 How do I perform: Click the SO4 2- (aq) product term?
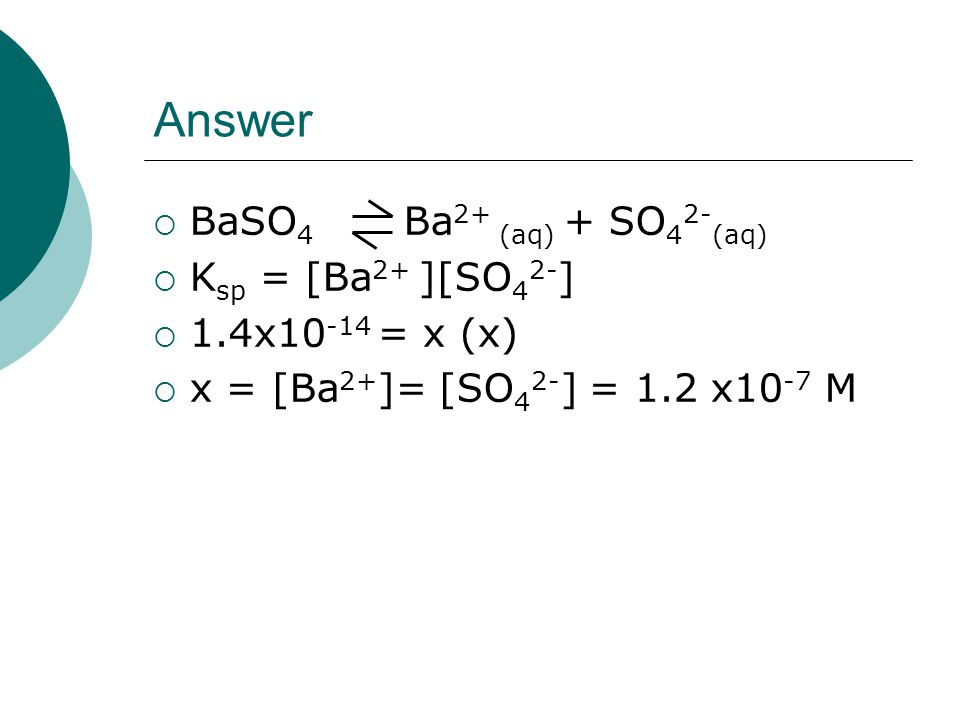click(688, 225)
